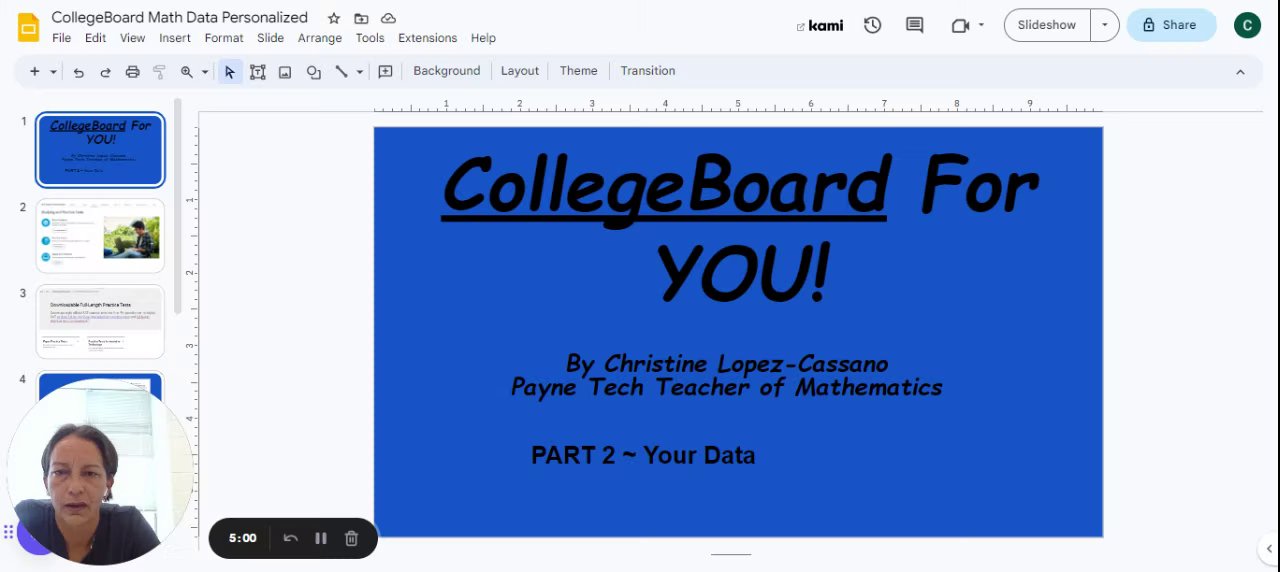Open the Edit menu
The width and height of the screenshot is (1280, 572).
95,38
